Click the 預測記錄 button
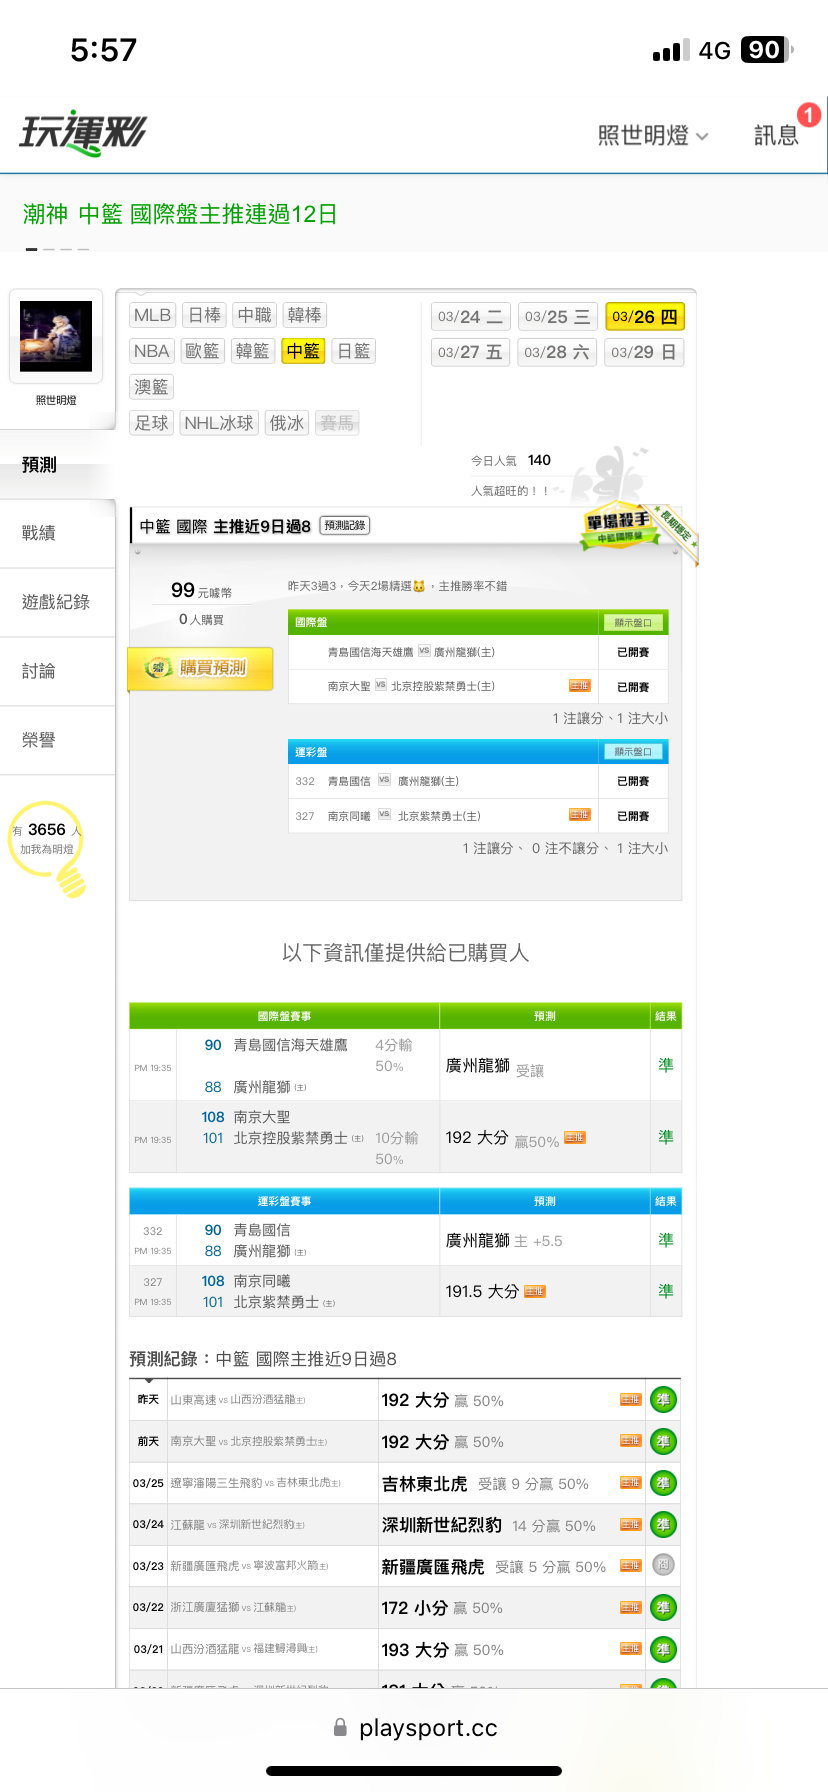 click(x=345, y=525)
